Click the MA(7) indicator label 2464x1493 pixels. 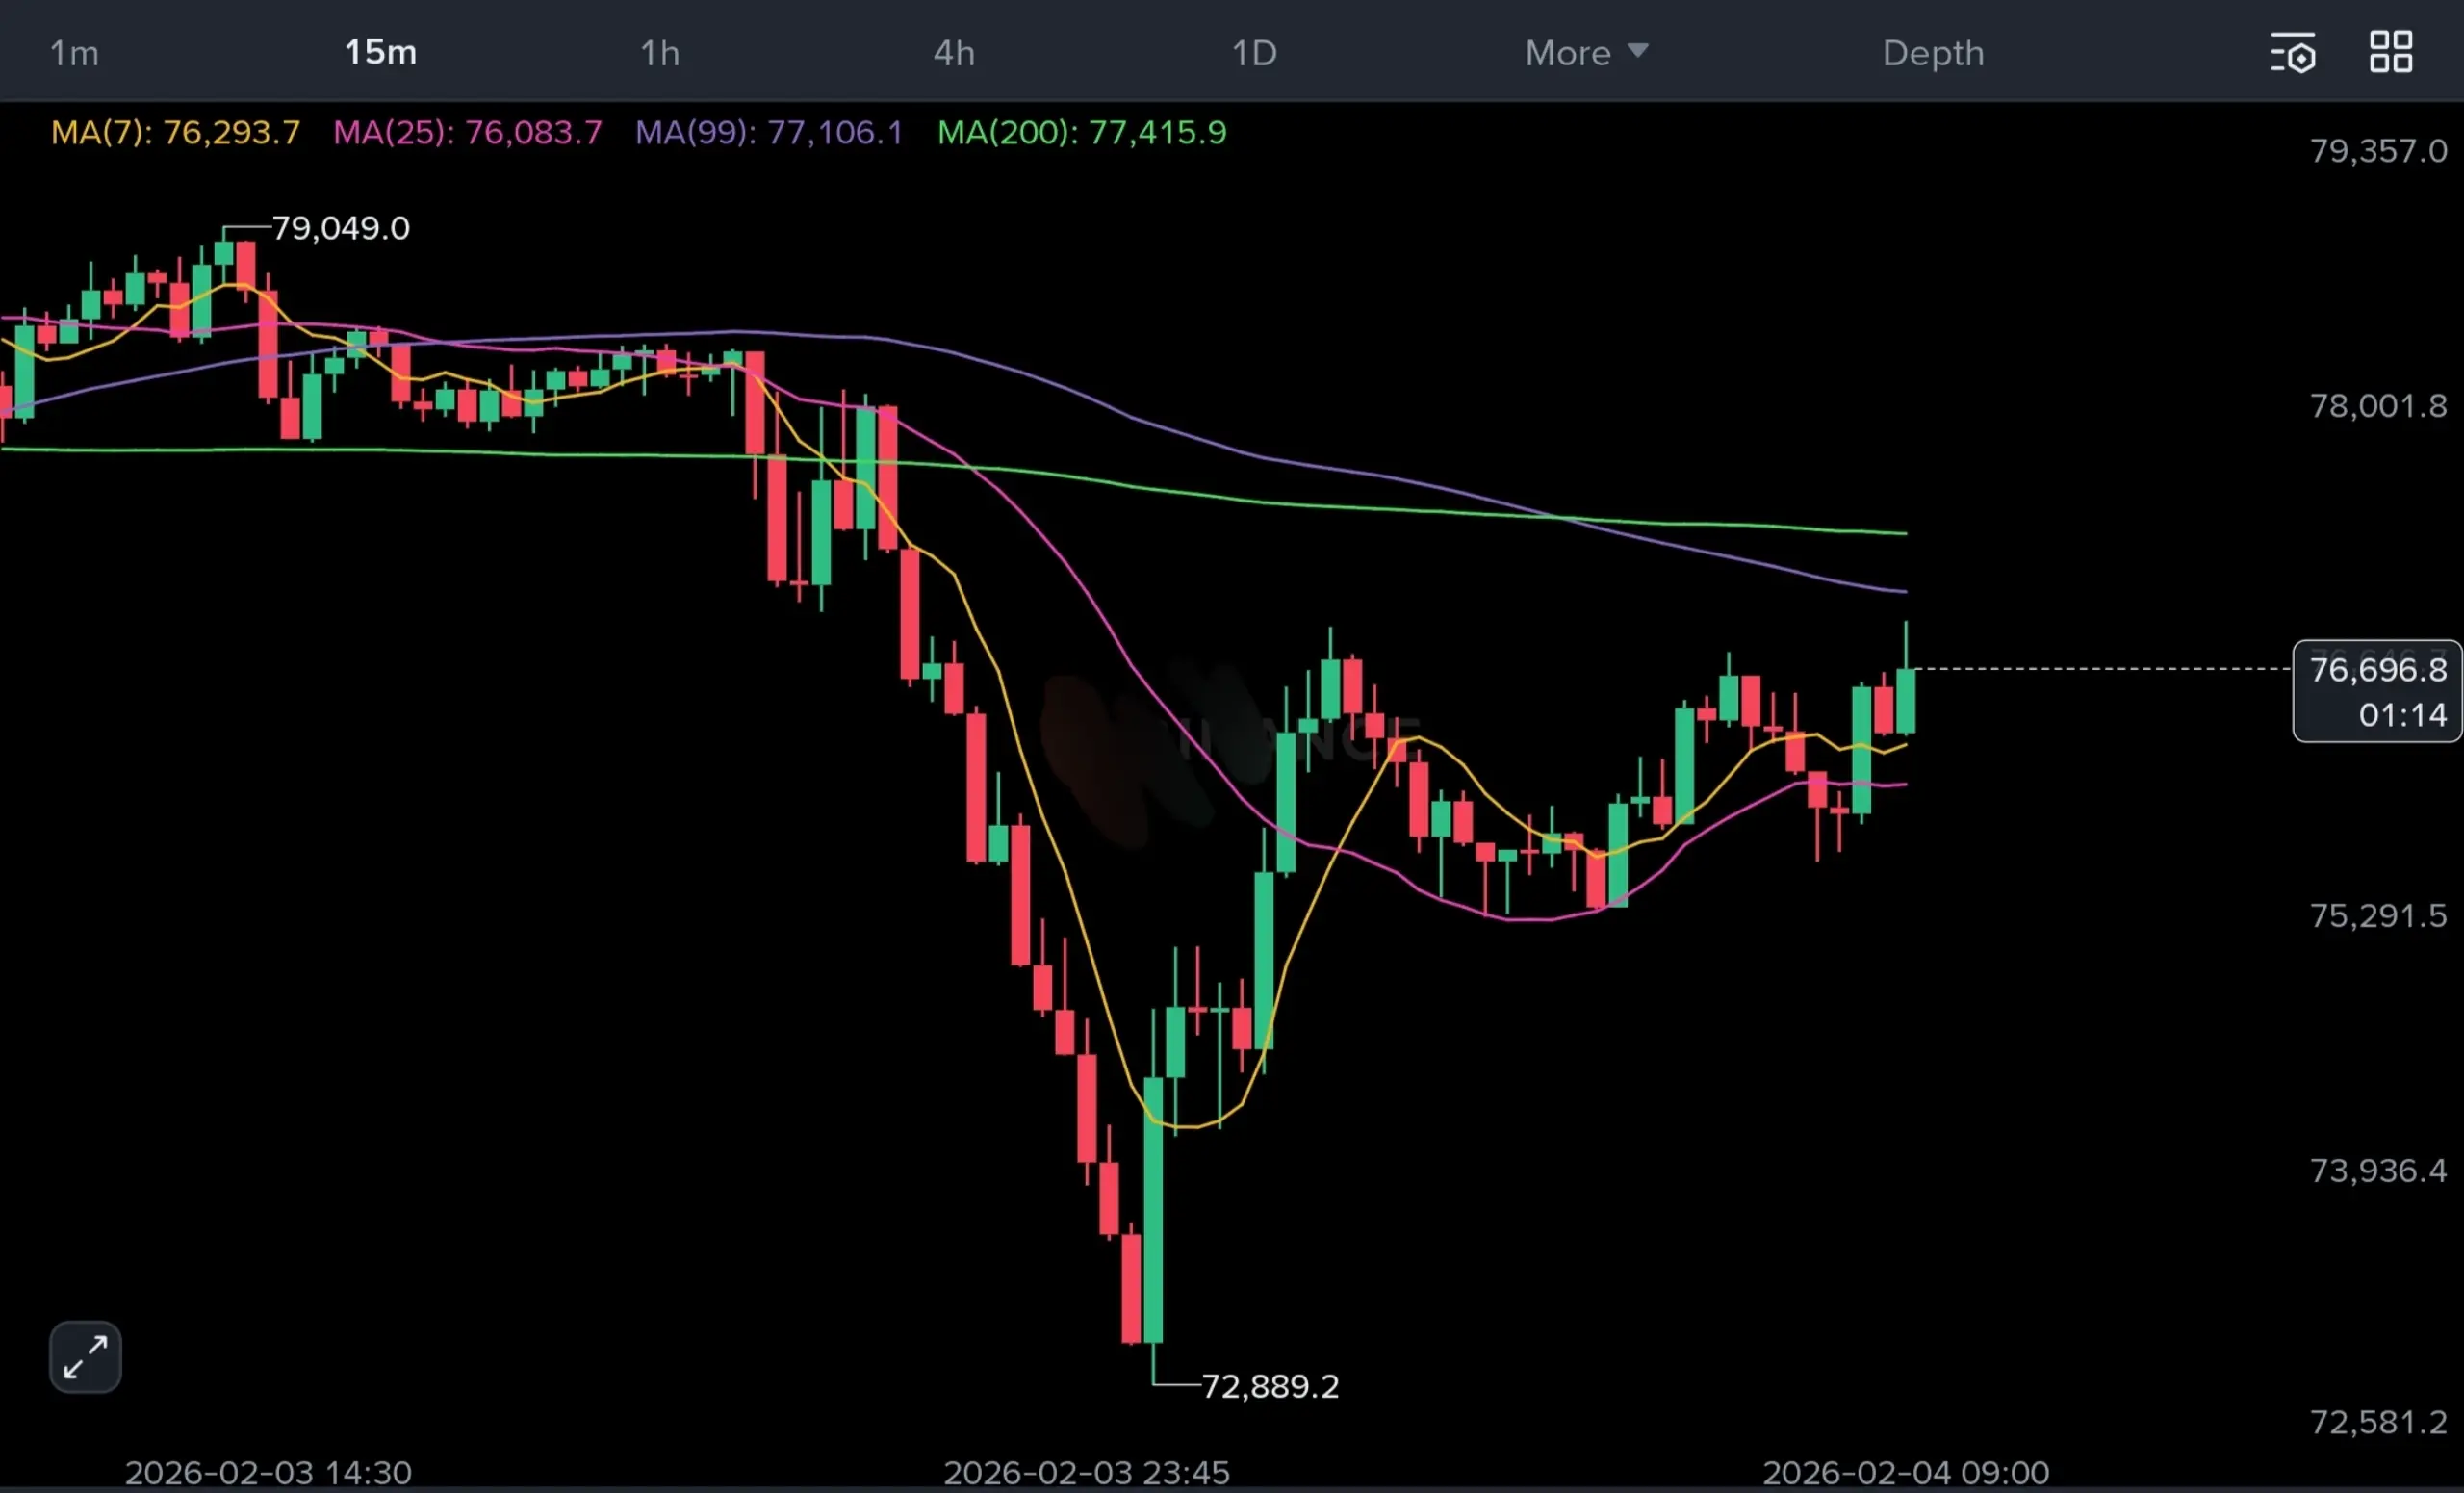coord(175,132)
